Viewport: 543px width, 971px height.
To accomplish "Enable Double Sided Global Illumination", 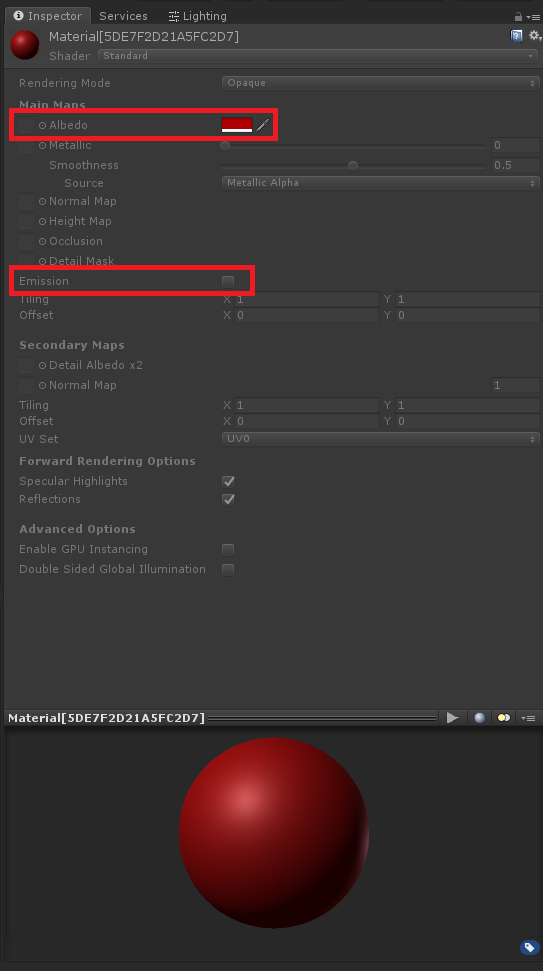I will tap(228, 569).
